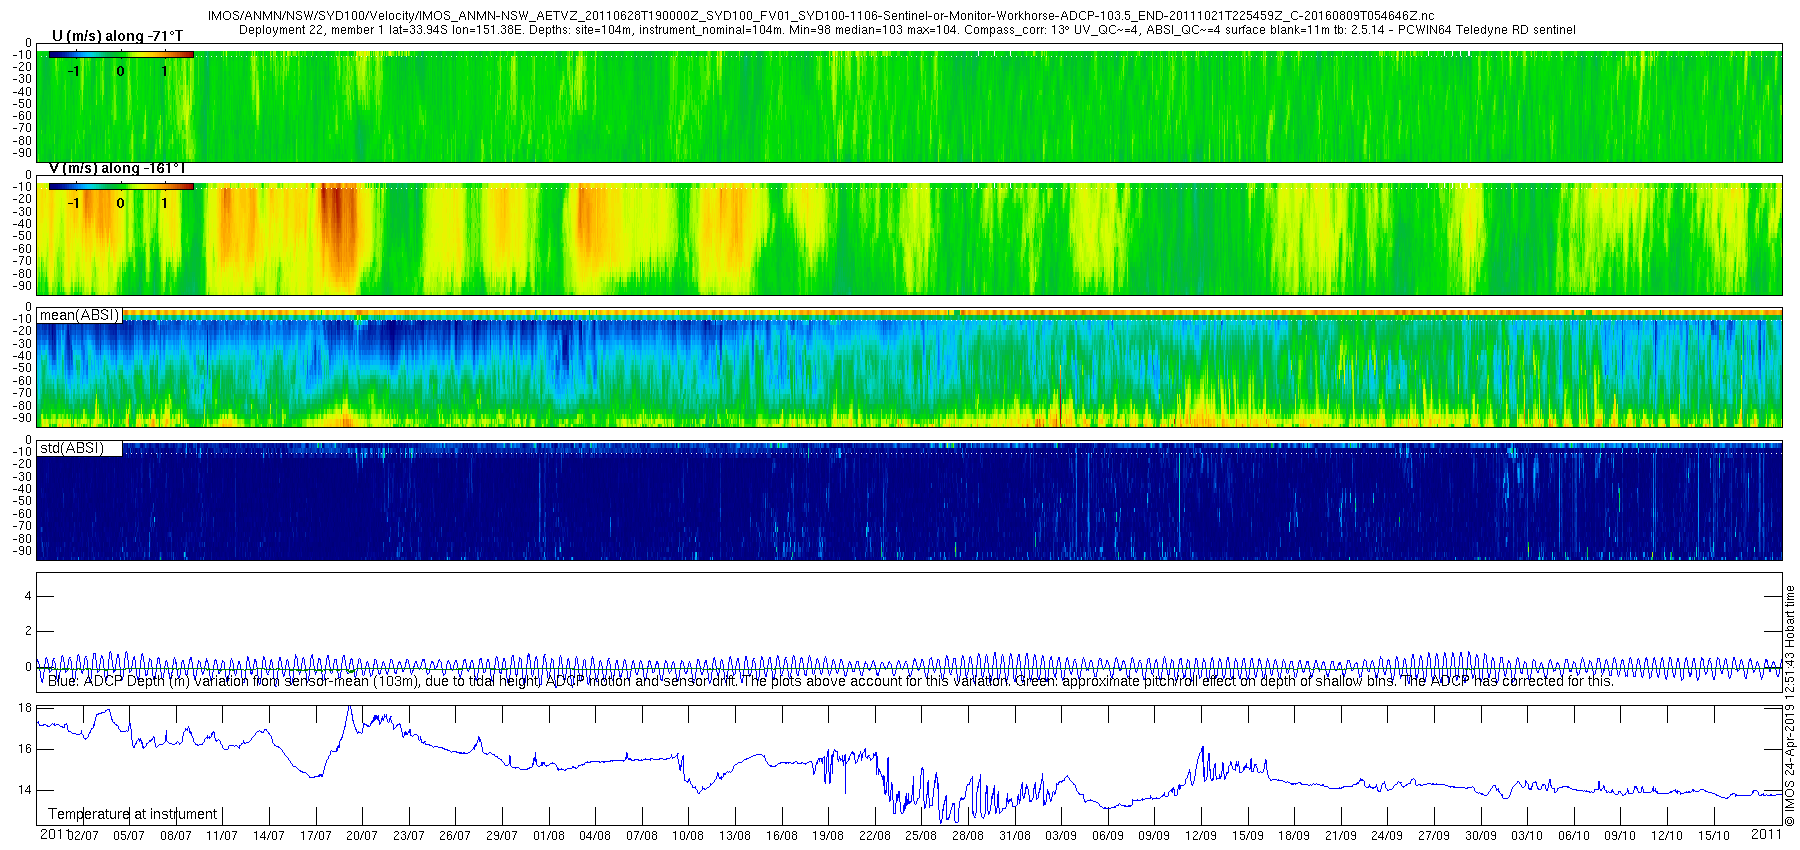The image size is (1800, 850).
Task: Click the '17/07' date tick label
Action: point(316,836)
